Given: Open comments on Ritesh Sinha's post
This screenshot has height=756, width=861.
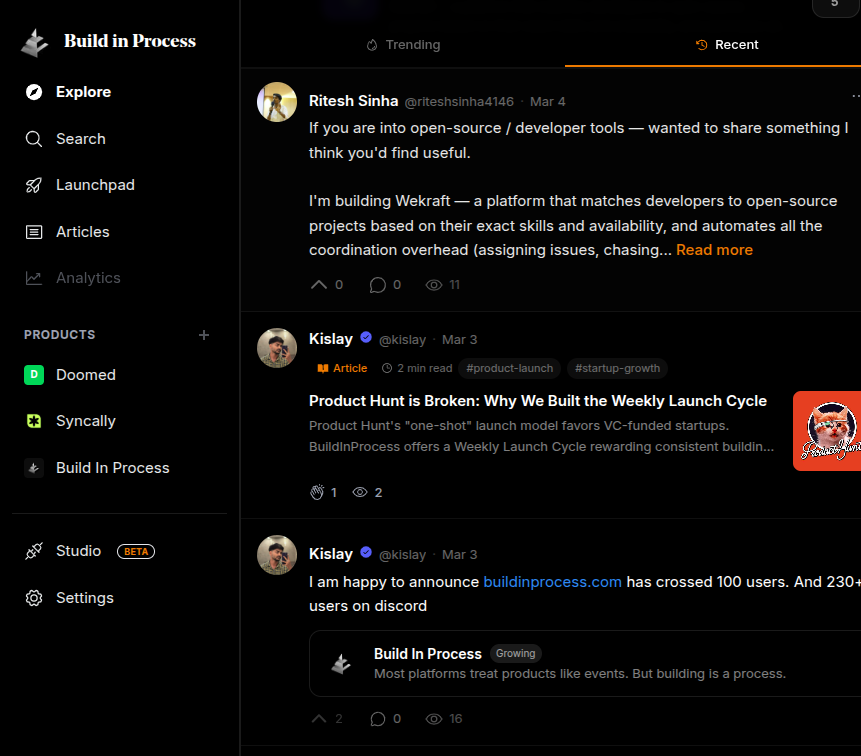Looking at the screenshot, I should [x=378, y=284].
